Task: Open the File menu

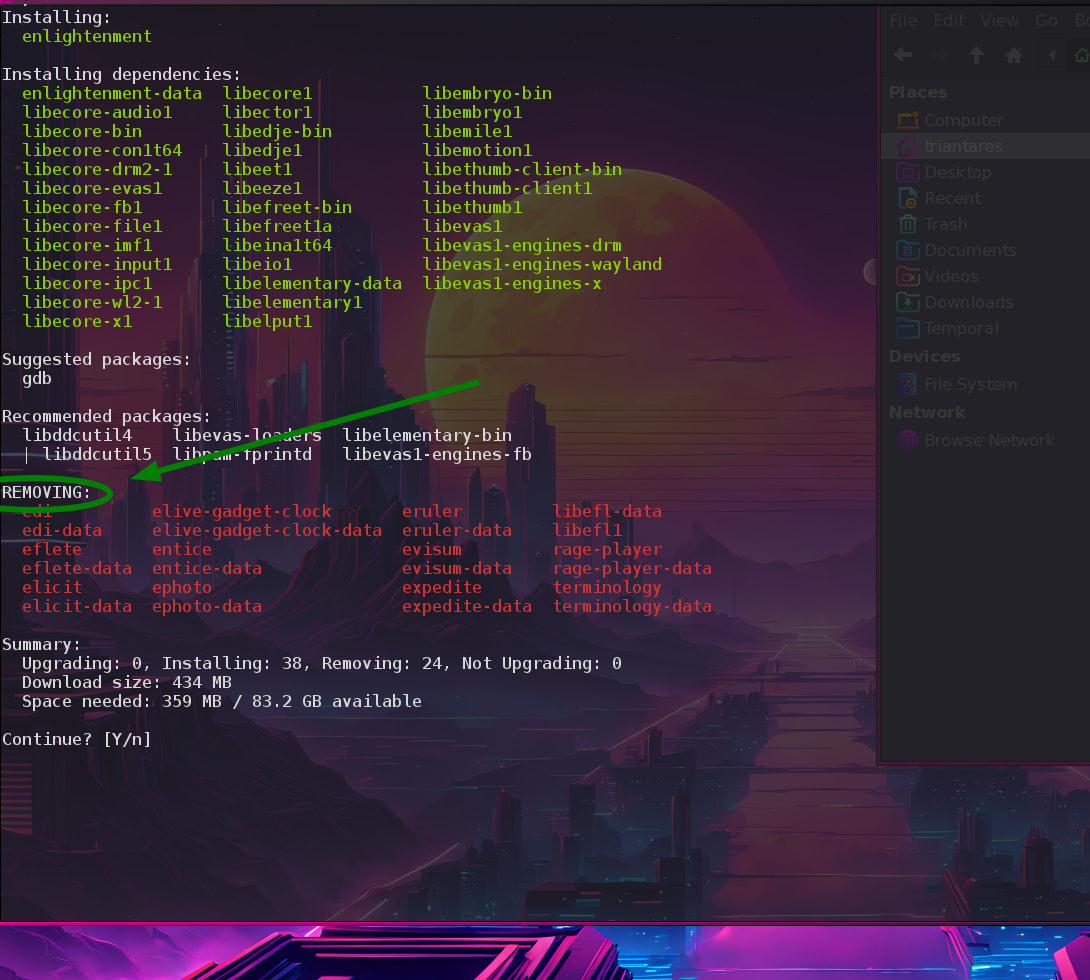Action: click(903, 20)
